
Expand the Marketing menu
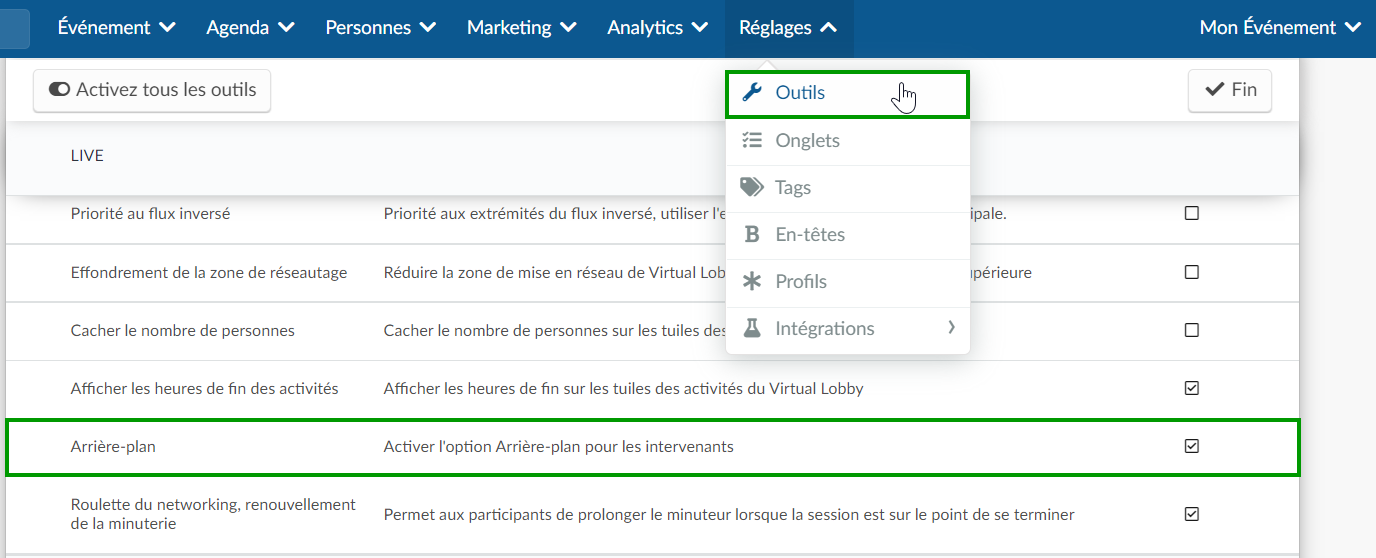(521, 28)
